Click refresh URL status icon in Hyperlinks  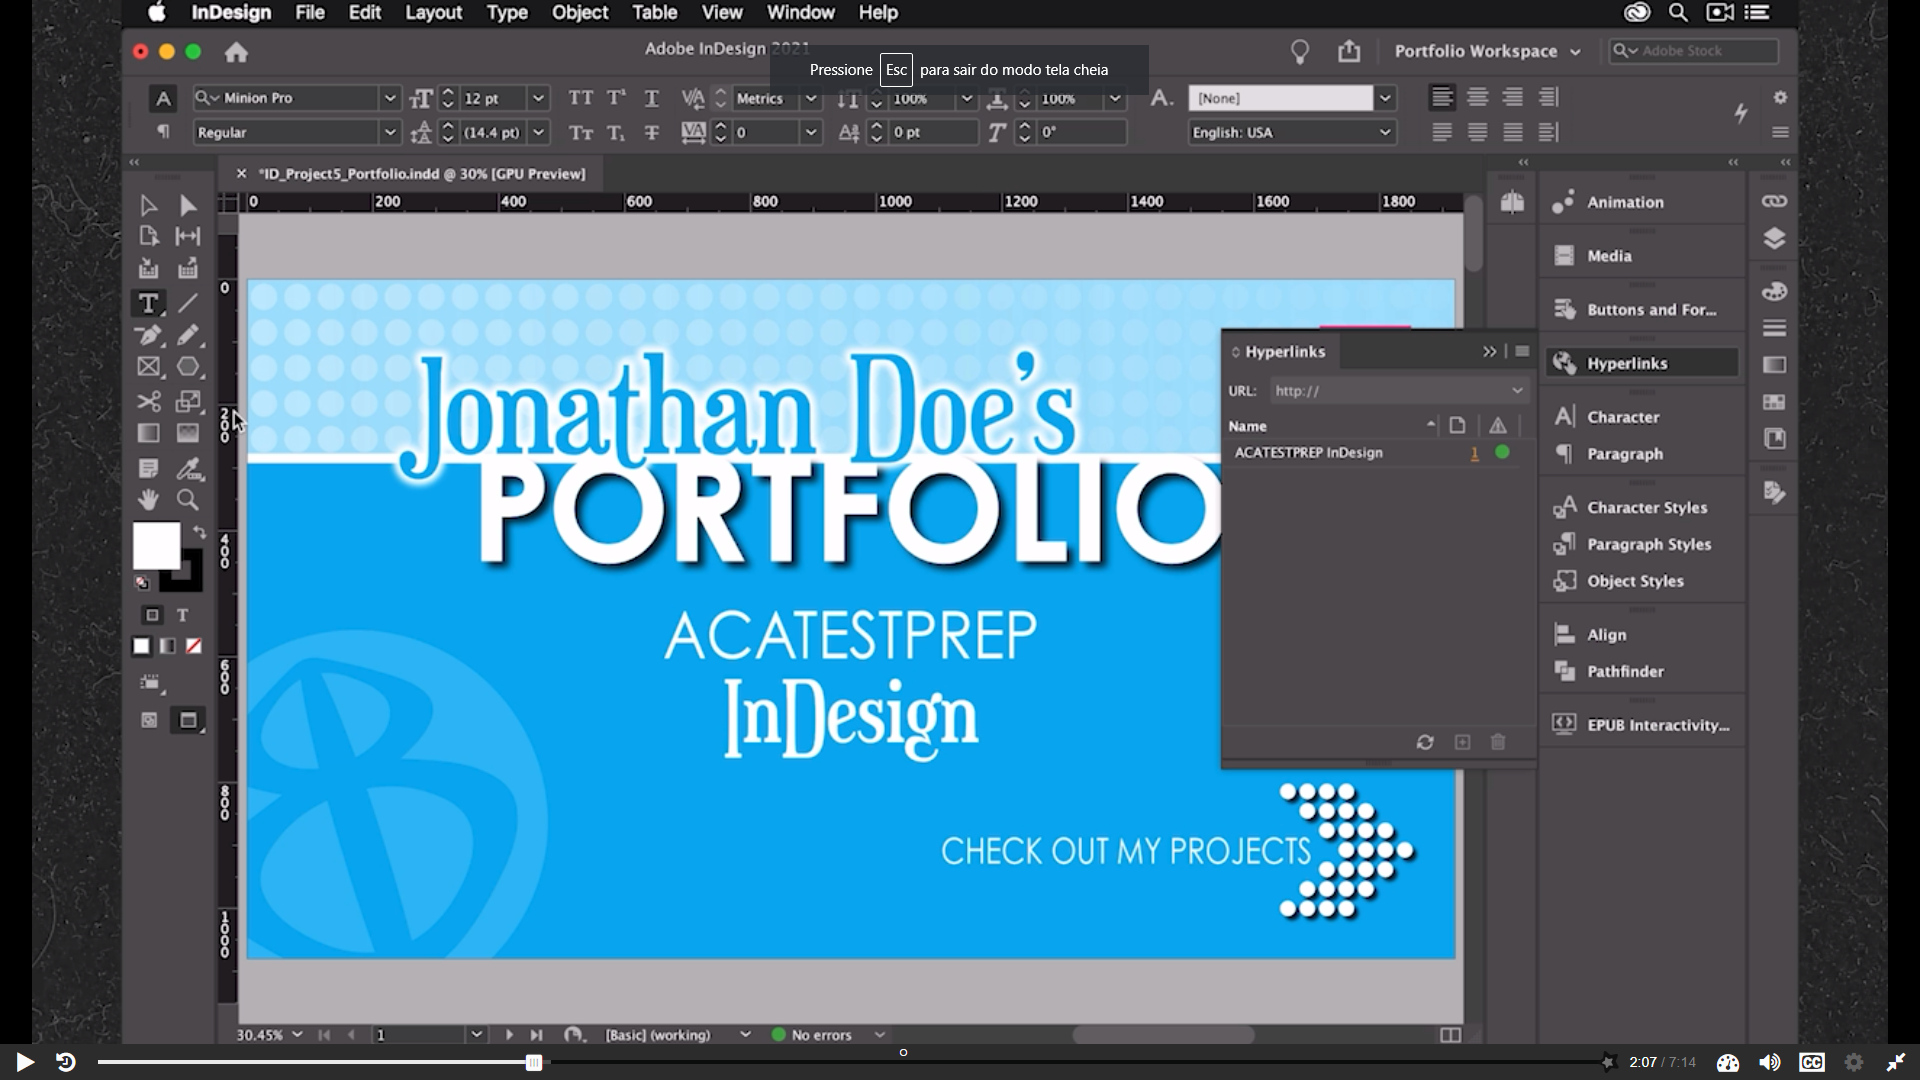tap(1425, 742)
